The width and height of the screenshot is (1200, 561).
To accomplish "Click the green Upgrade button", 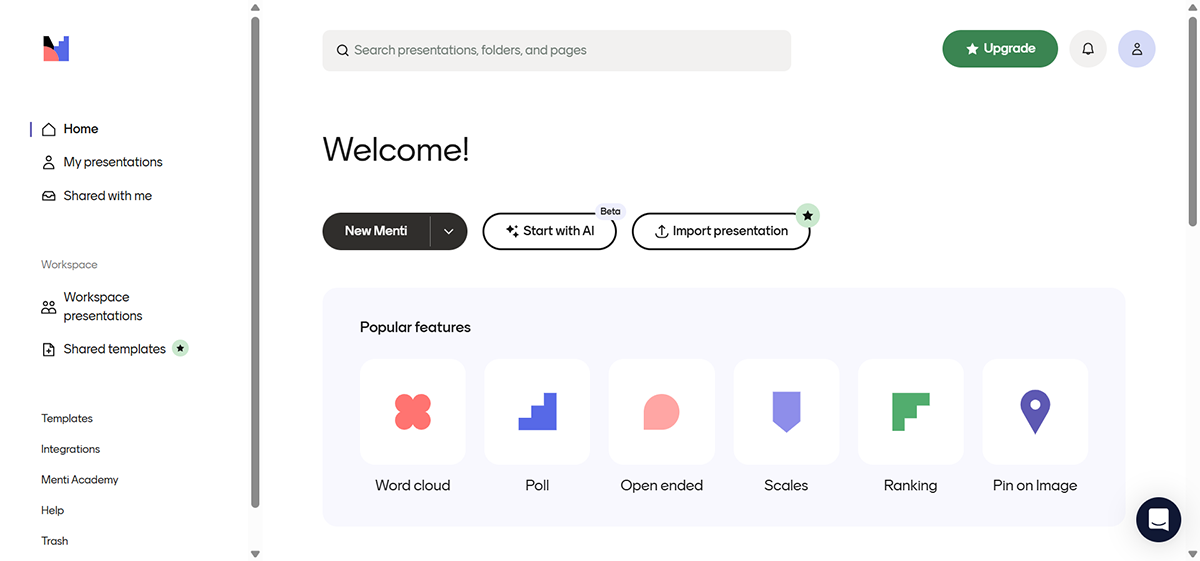I will (x=999, y=49).
